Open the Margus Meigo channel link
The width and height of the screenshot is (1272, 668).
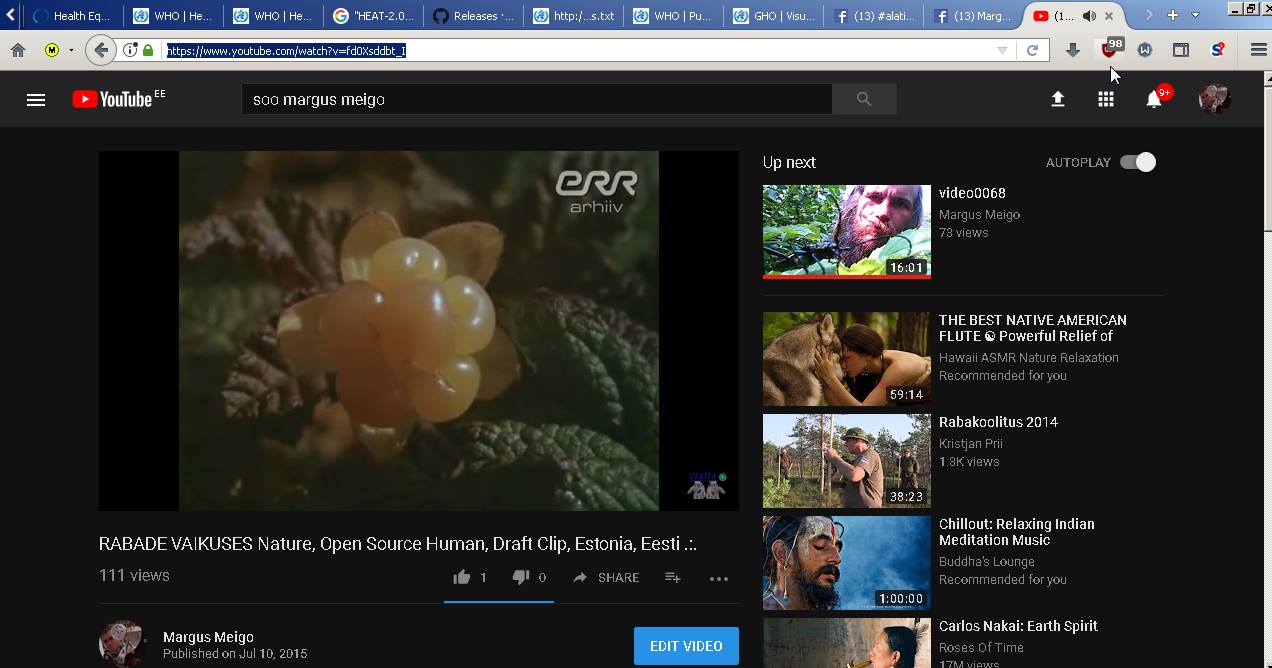pyautogui.click(x=208, y=637)
